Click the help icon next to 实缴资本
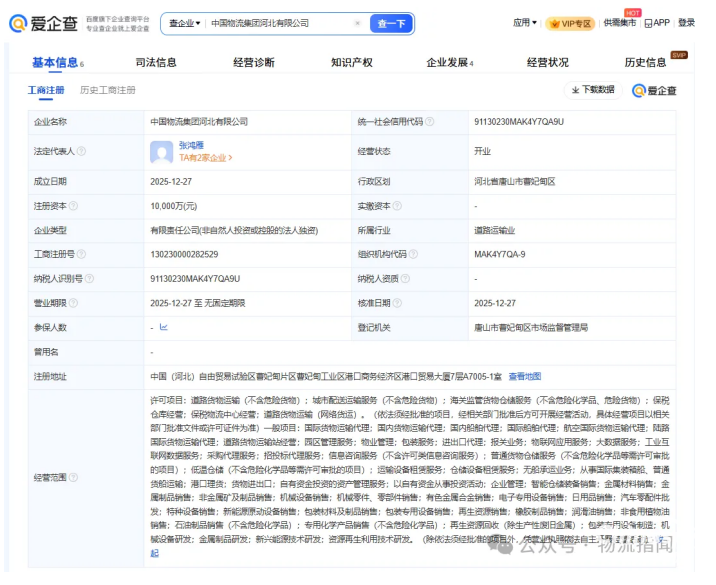The width and height of the screenshot is (716, 585). click(x=397, y=206)
